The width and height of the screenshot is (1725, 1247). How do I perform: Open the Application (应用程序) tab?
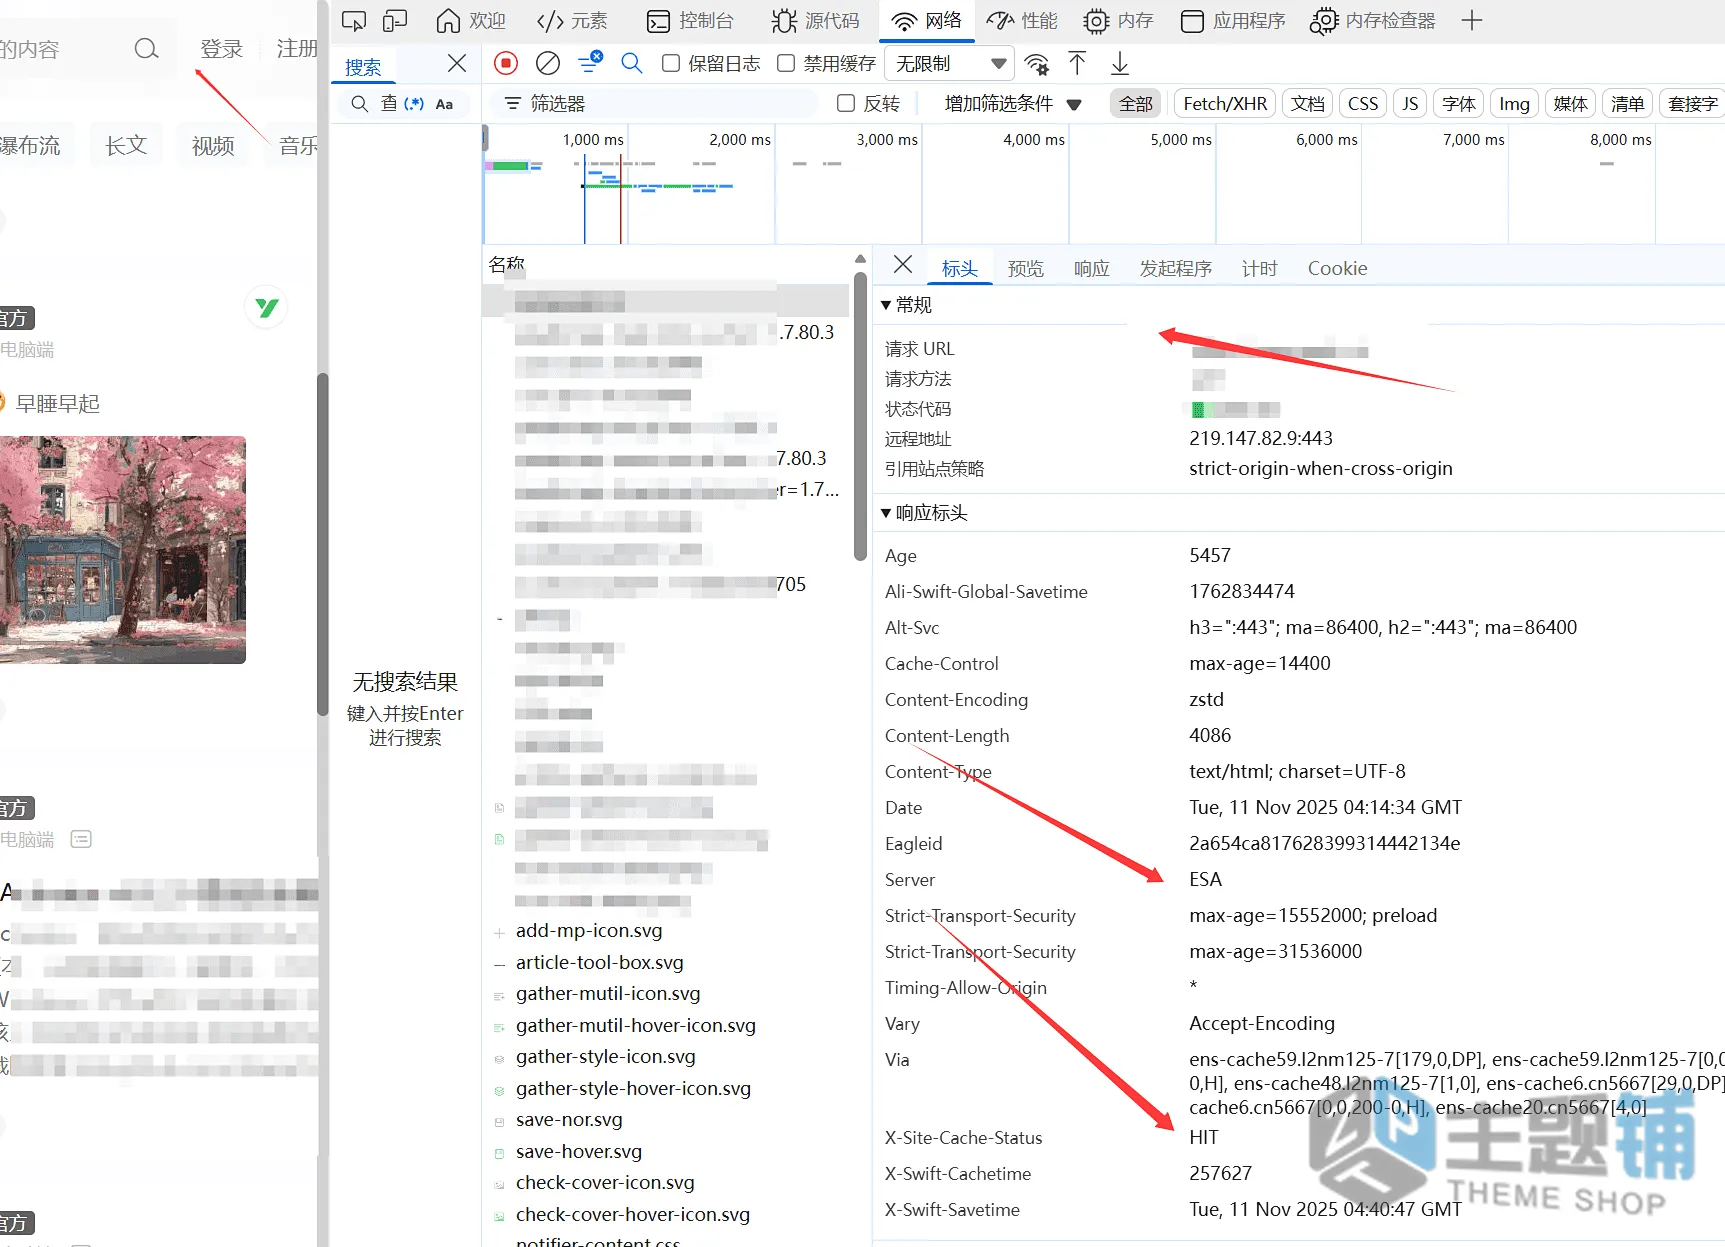pos(1233,21)
